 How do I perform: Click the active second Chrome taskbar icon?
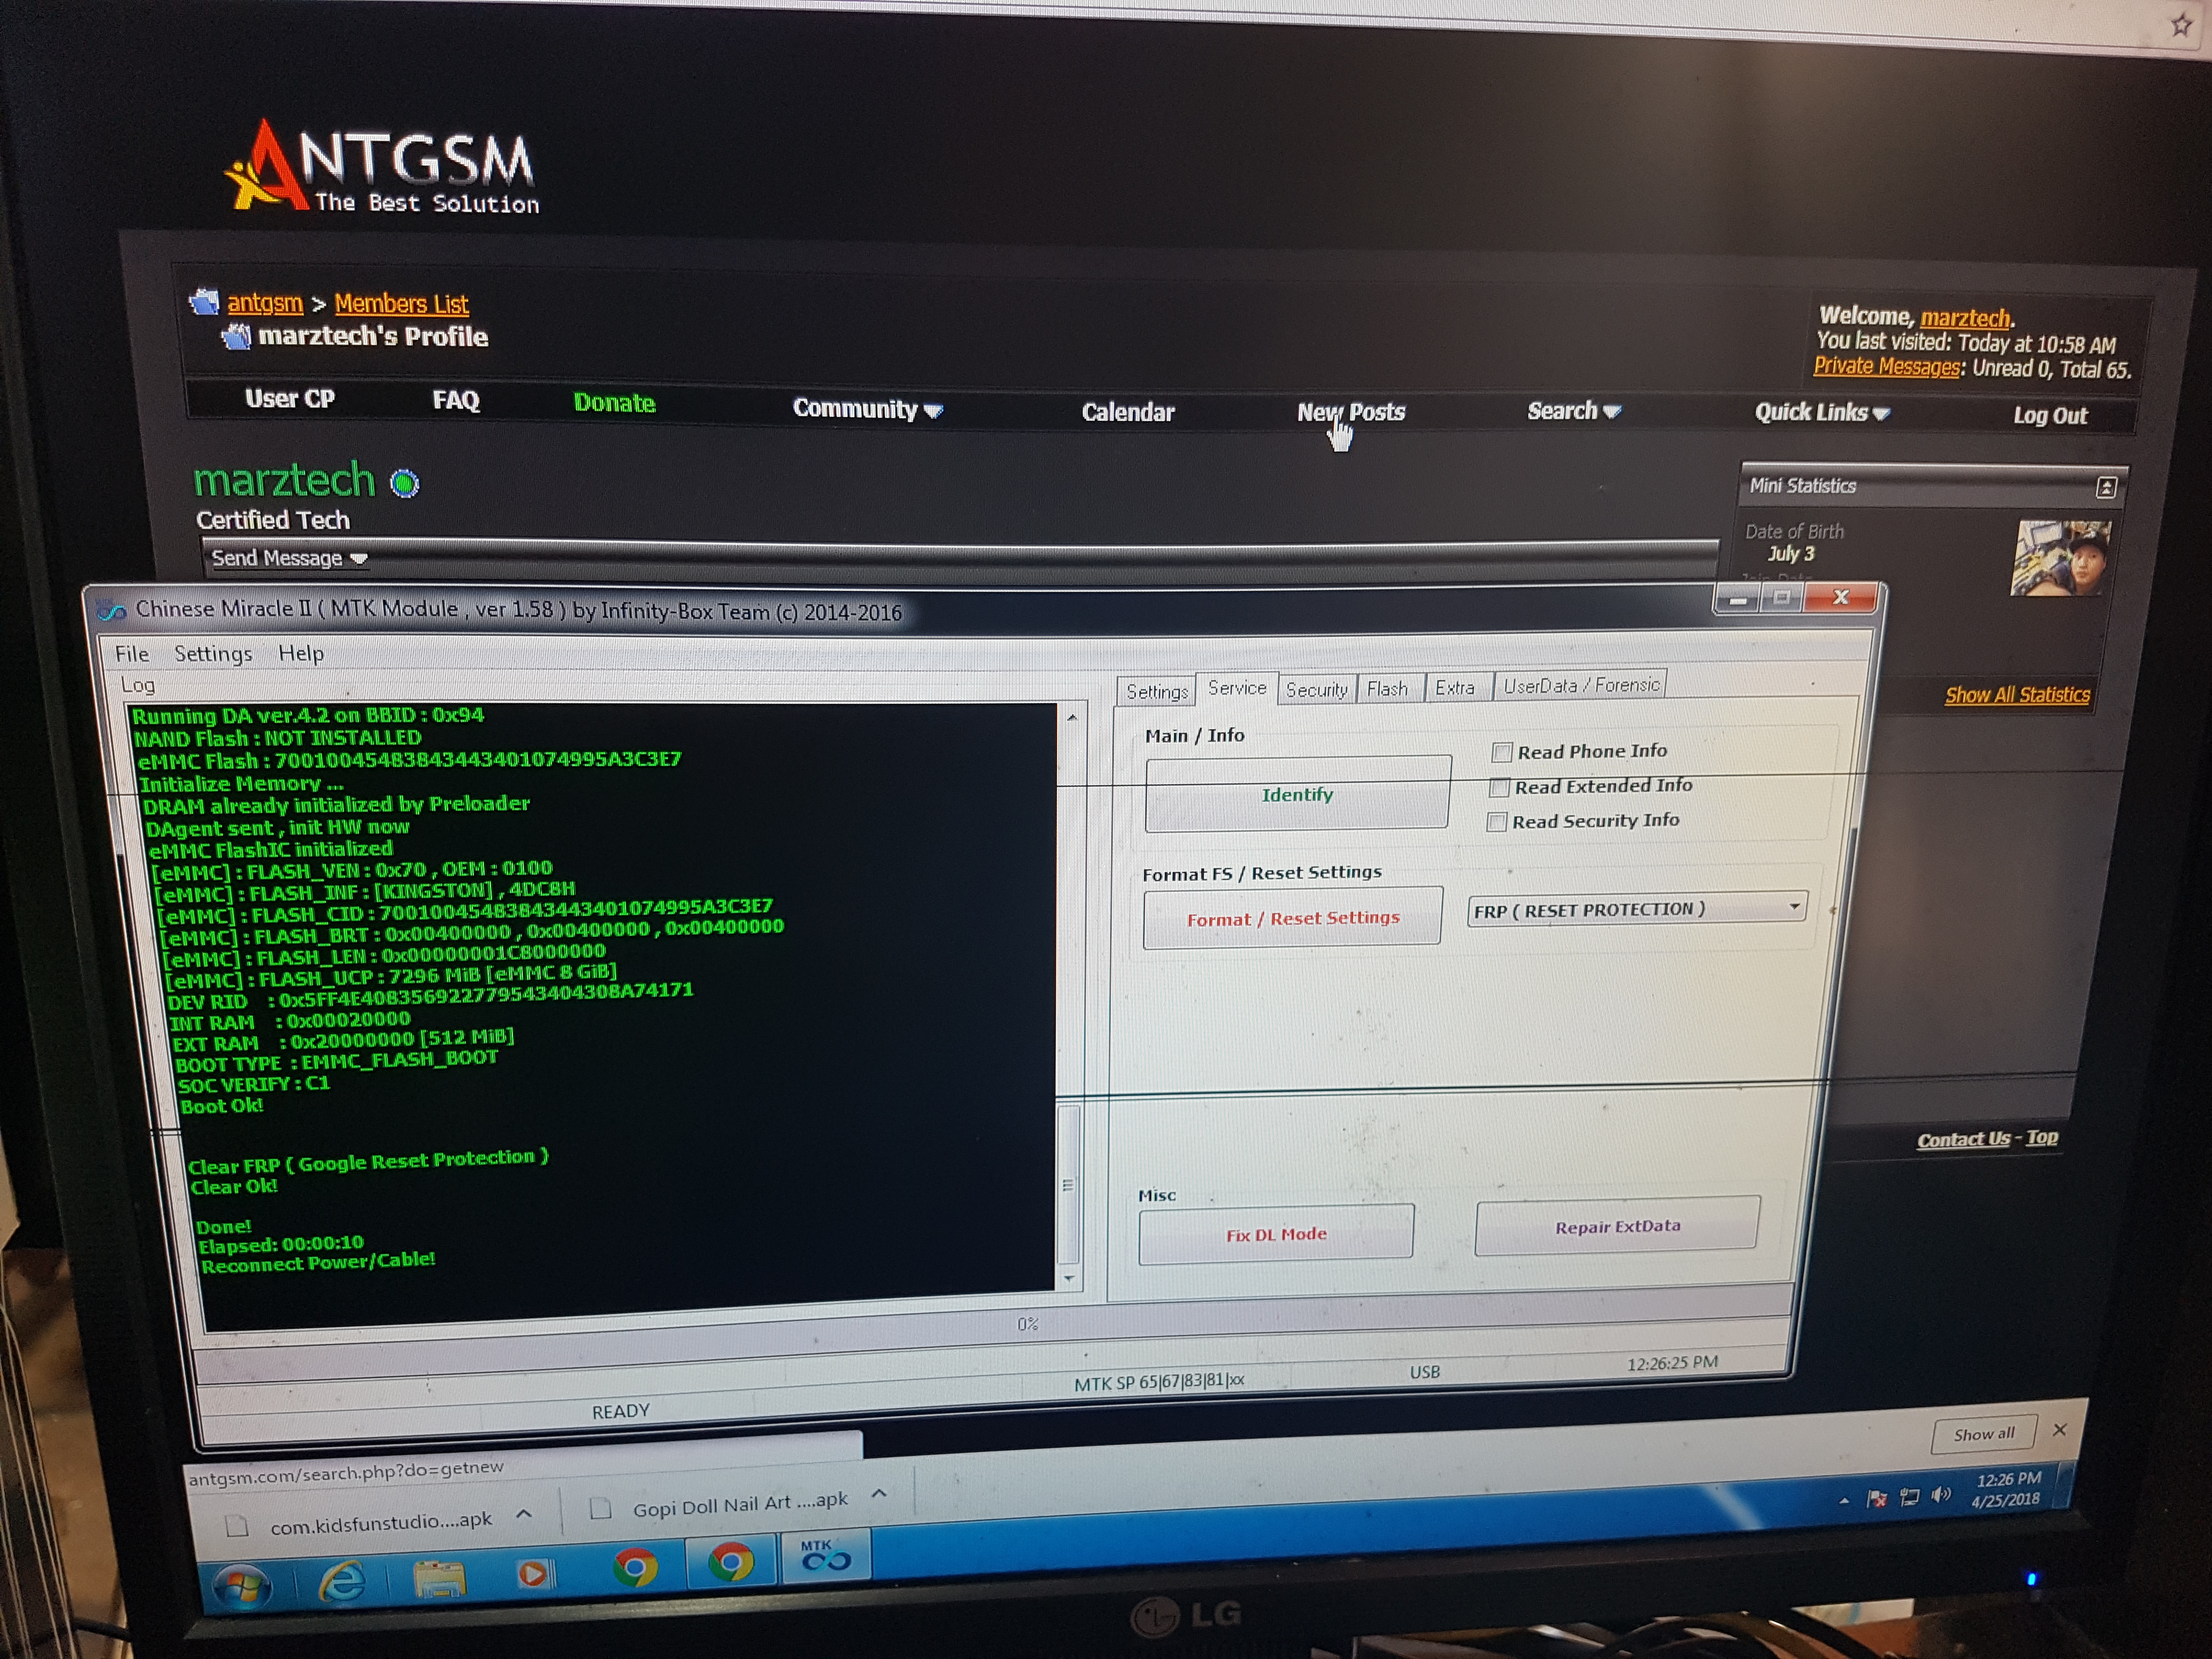click(730, 1561)
